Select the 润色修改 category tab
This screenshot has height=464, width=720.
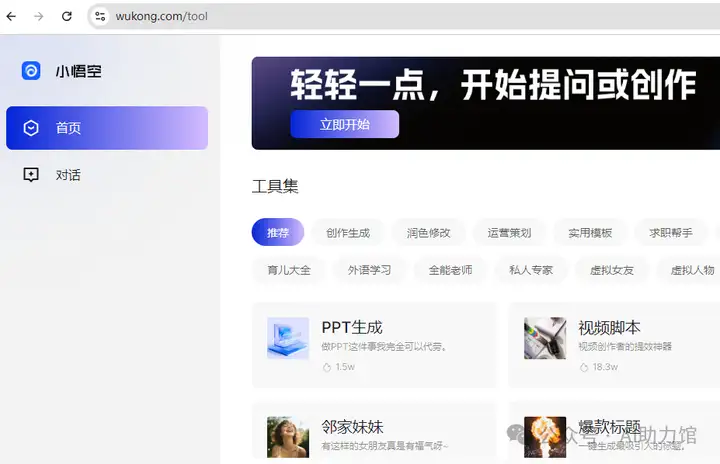pos(428,232)
